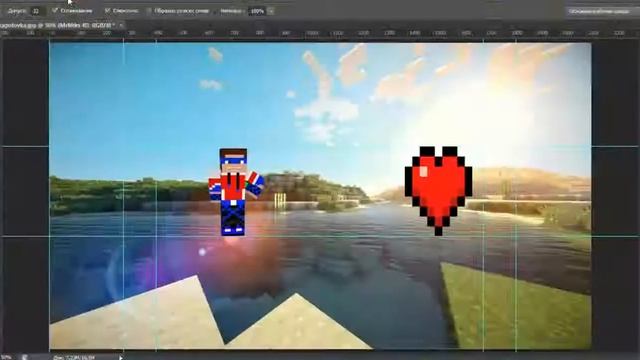Viewport: 640px width, 360px height.
Task: Open the status bar info arrow menu
Action: click(121, 358)
